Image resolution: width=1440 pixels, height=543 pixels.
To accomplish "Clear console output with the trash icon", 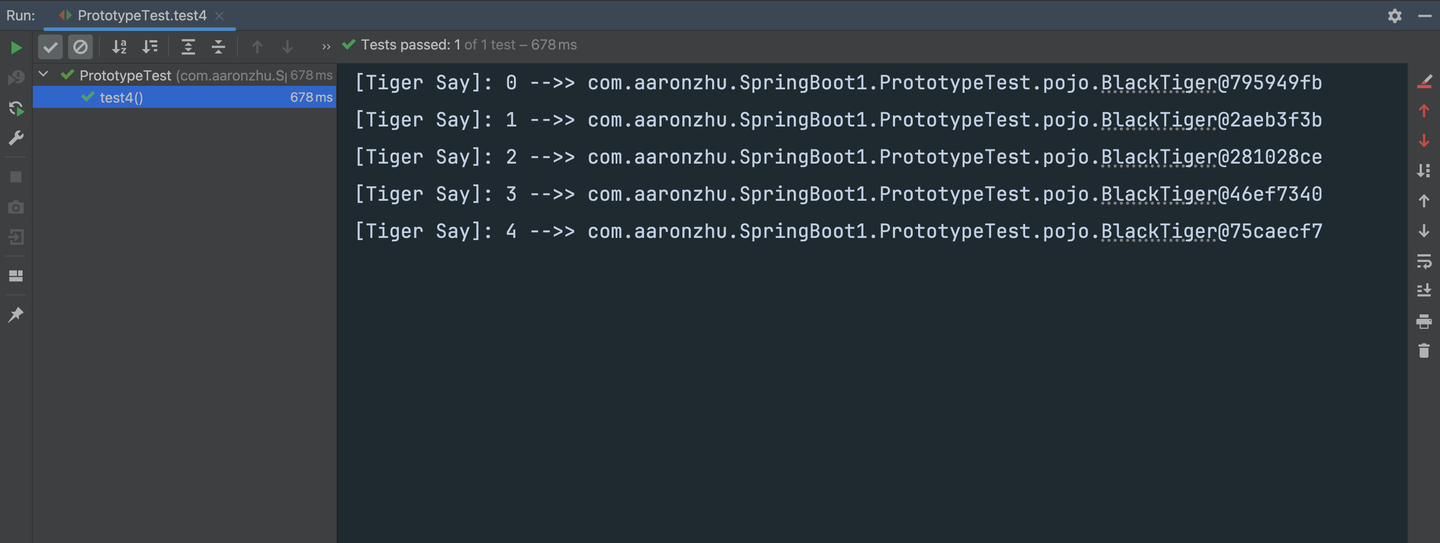I will [x=1424, y=351].
